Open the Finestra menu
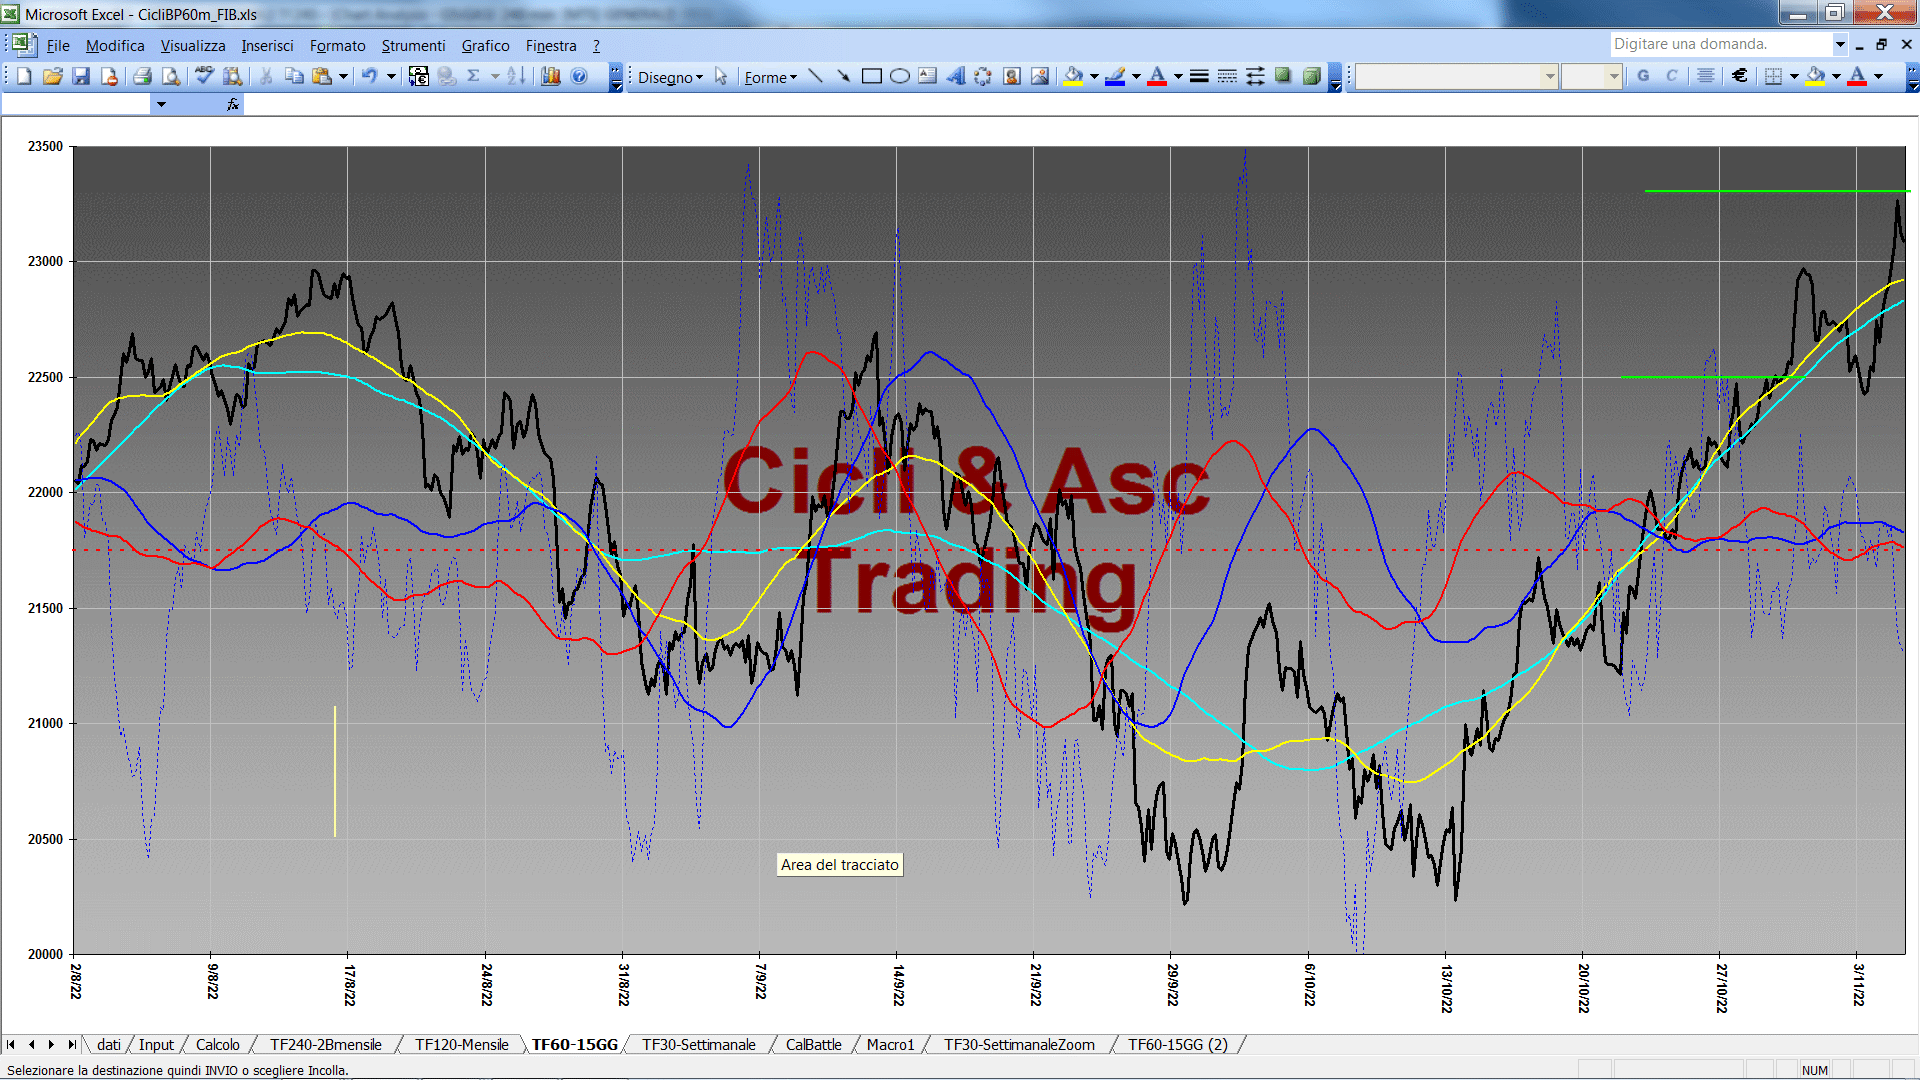The image size is (1920, 1080). point(551,46)
